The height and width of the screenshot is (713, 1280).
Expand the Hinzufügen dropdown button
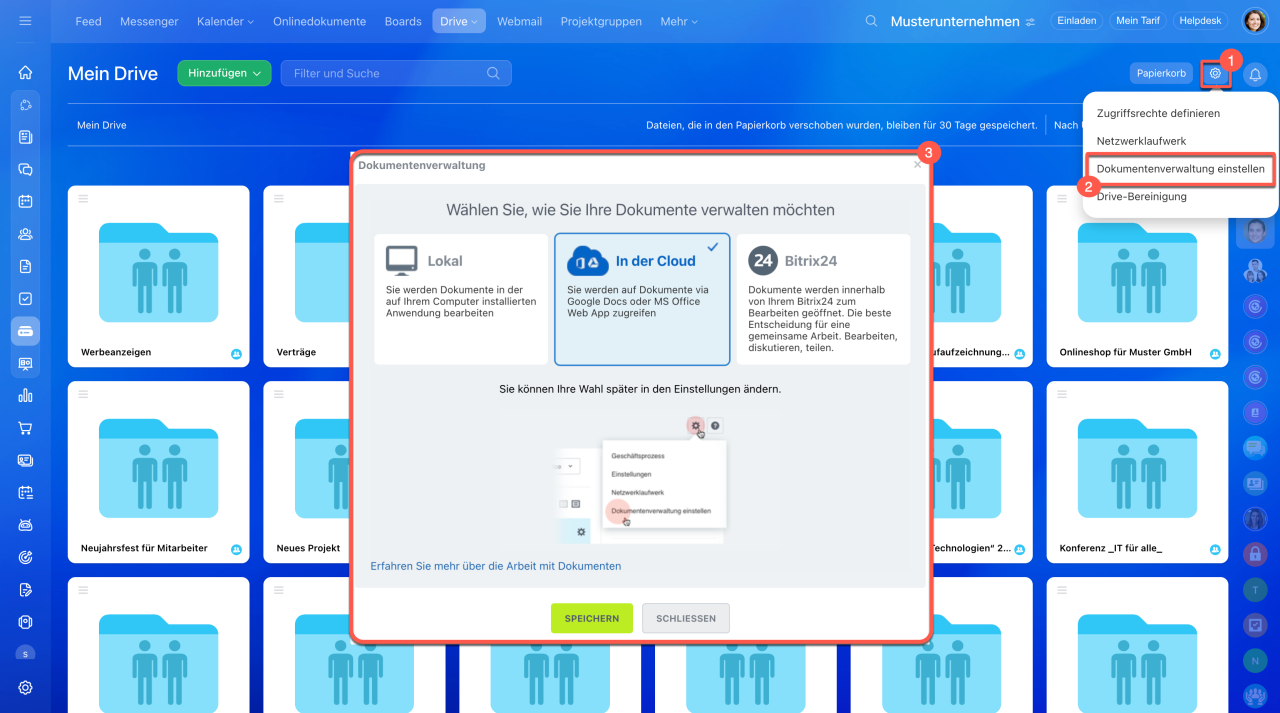(x=224, y=73)
